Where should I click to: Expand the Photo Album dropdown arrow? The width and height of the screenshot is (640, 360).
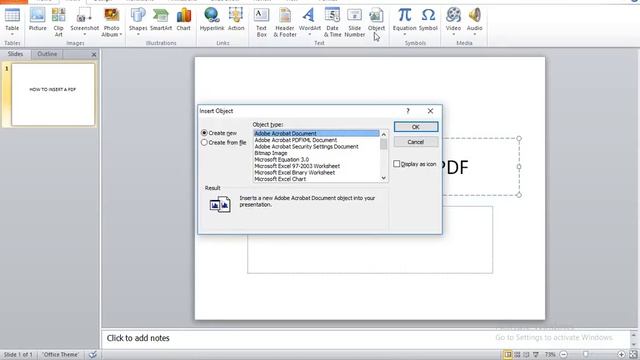pyautogui.click(x=121, y=35)
